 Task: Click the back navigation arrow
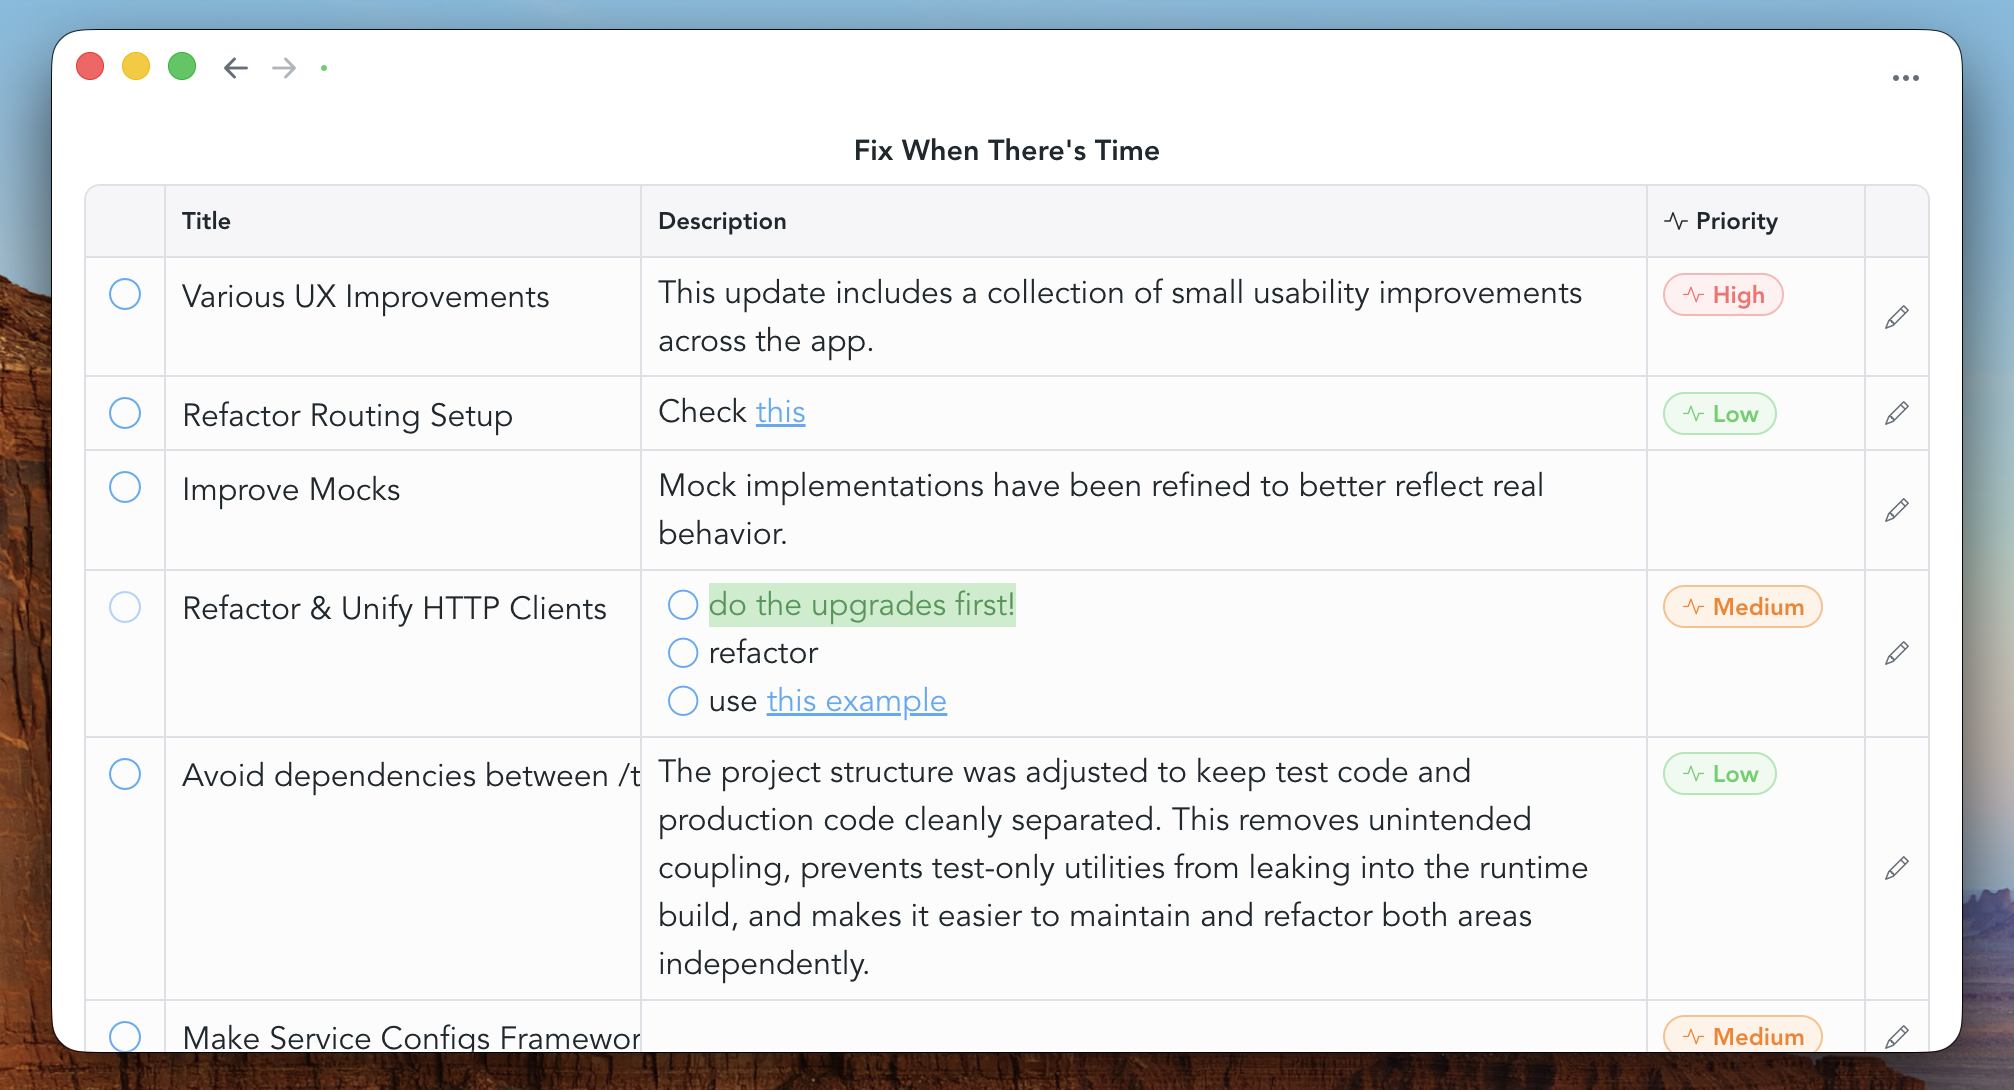point(236,68)
